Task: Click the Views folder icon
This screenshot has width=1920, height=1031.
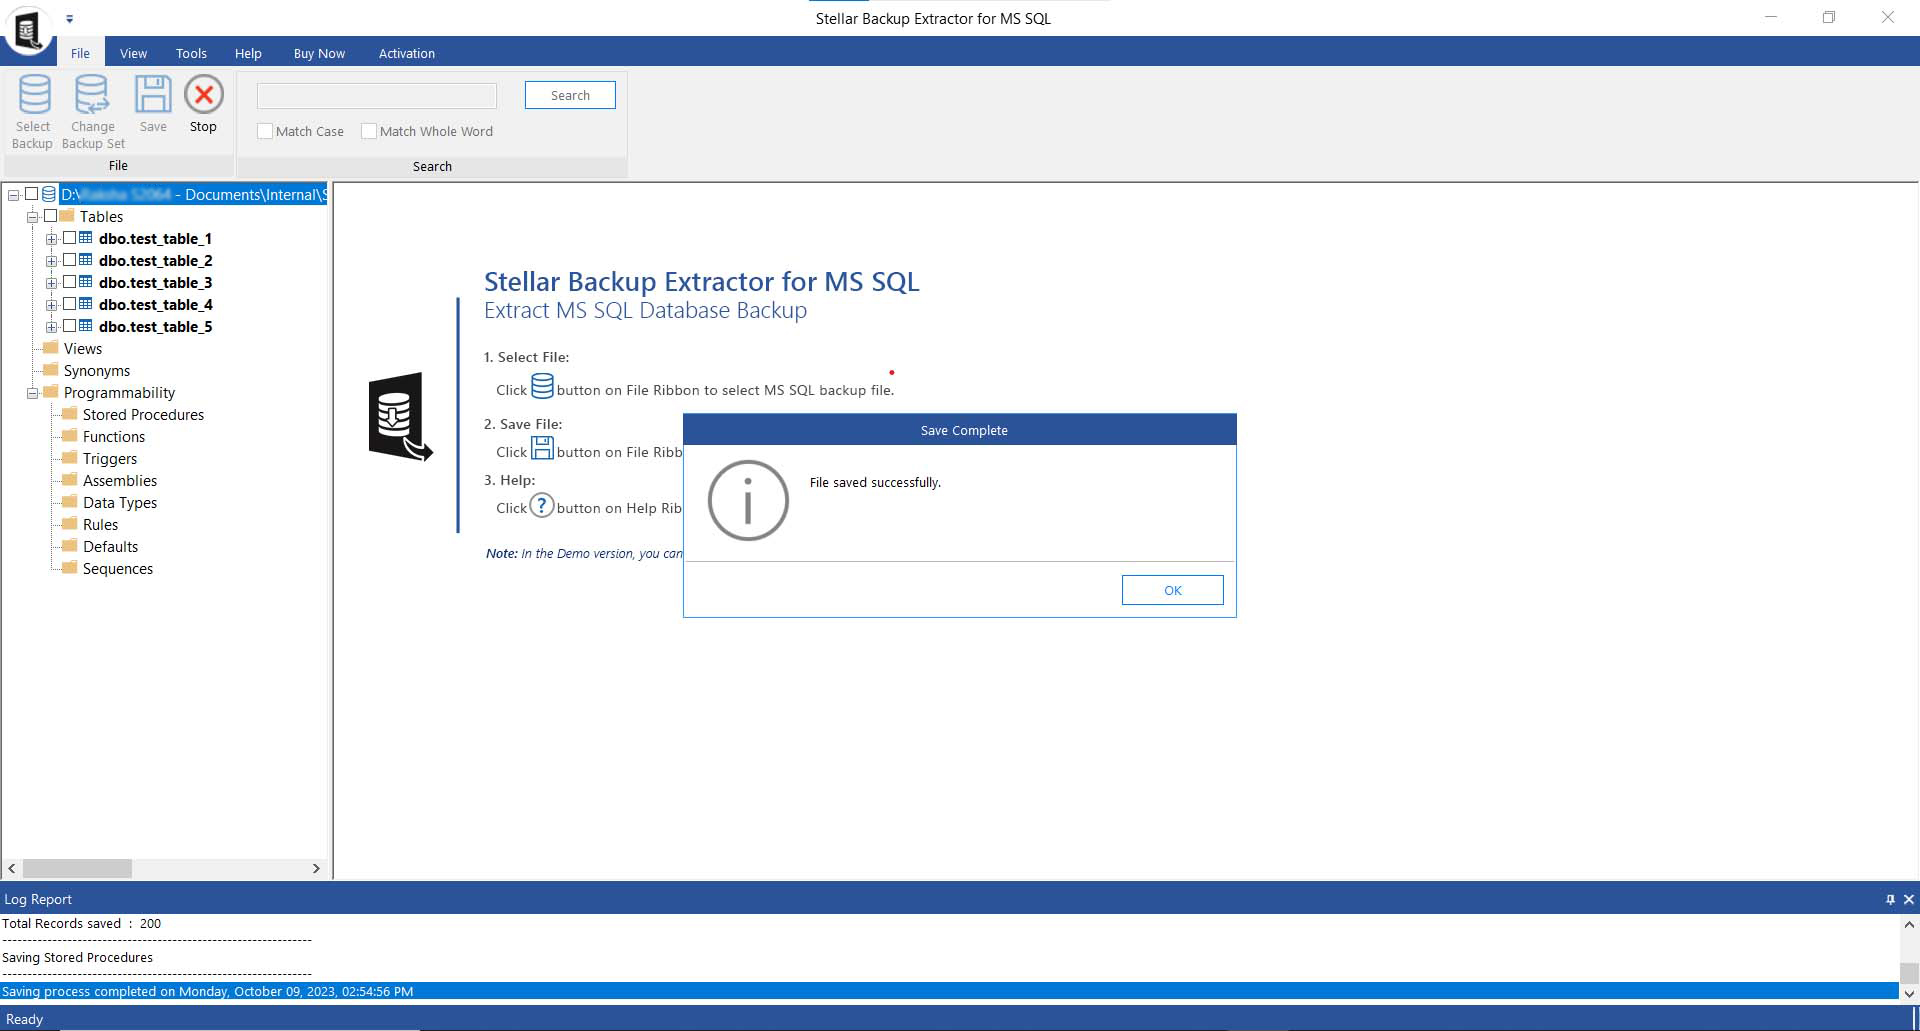Action: click(x=51, y=347)
